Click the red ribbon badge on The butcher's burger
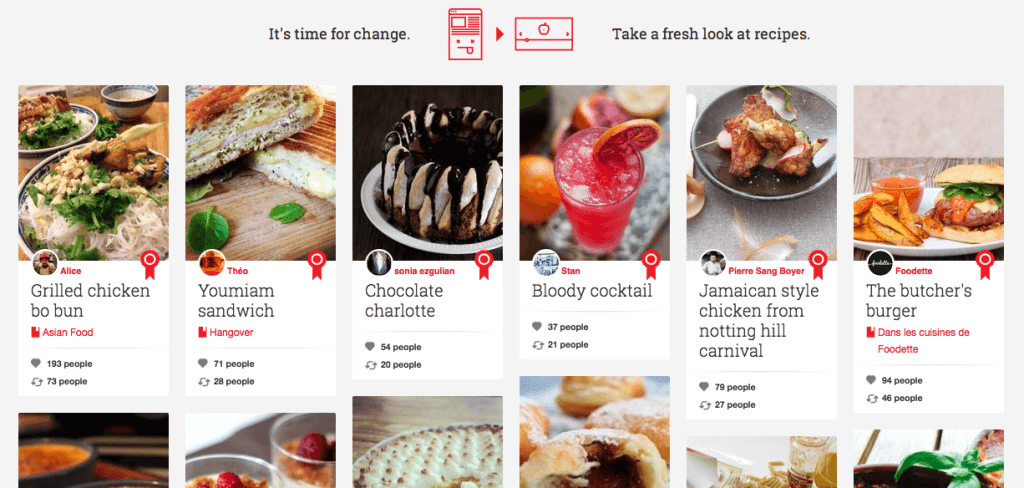1024x488 pixels. coord(985,265)
